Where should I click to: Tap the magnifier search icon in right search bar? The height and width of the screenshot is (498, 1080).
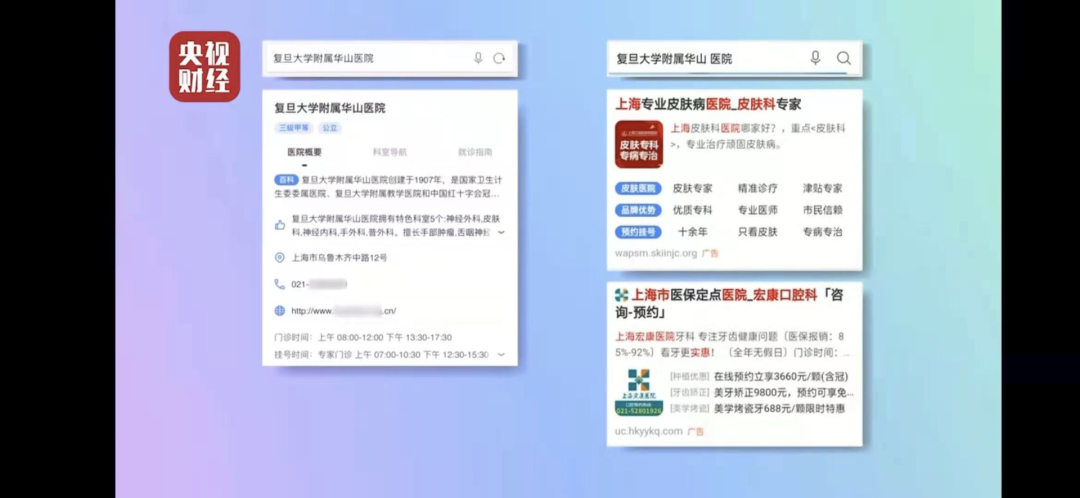844,59
